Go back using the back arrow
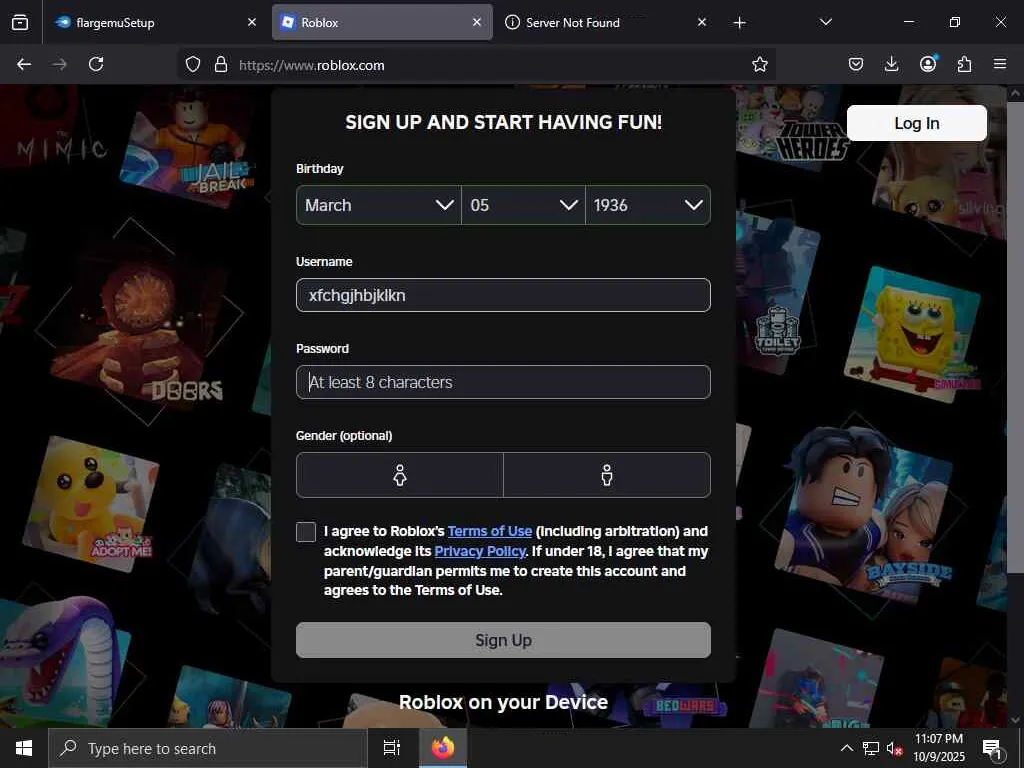 [24, 64]
